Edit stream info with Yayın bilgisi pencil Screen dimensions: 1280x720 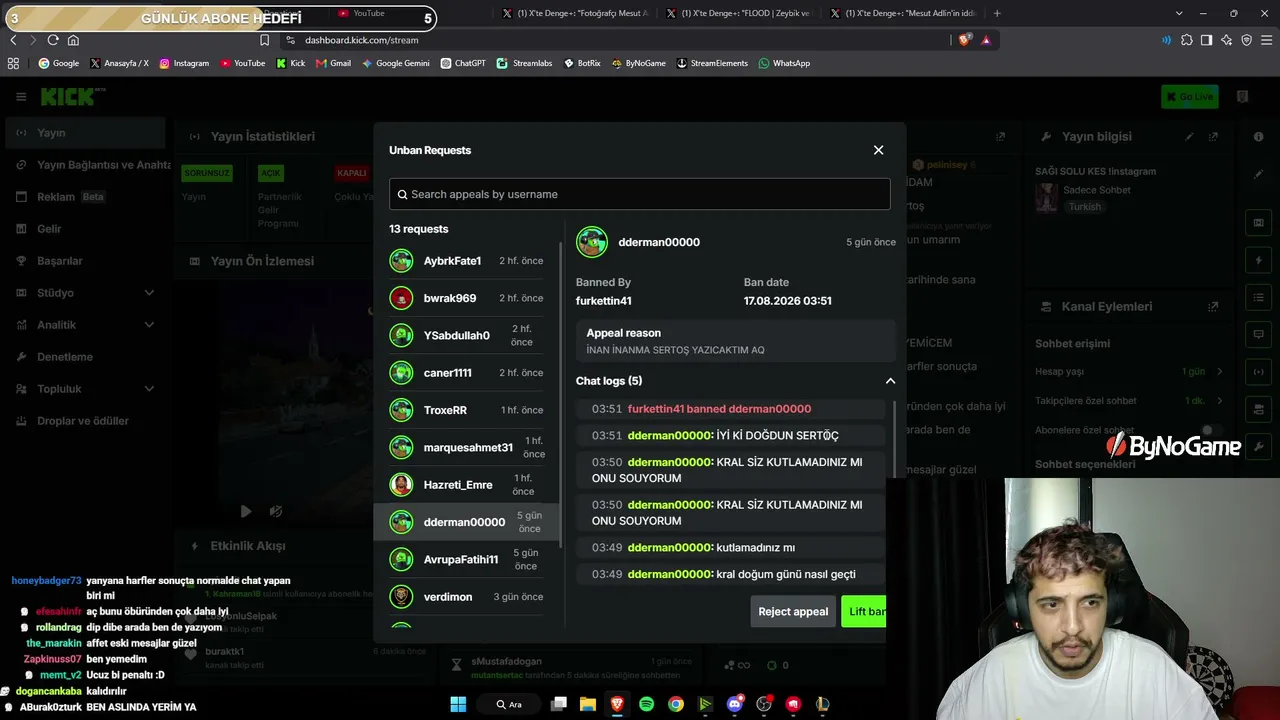[1189, 137]
